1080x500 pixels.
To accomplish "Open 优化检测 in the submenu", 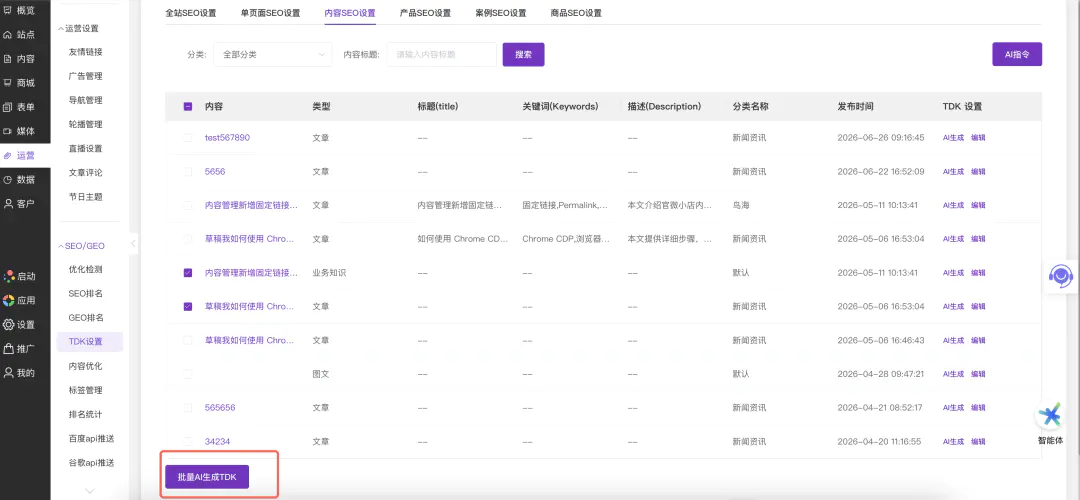I will (85, 269).
